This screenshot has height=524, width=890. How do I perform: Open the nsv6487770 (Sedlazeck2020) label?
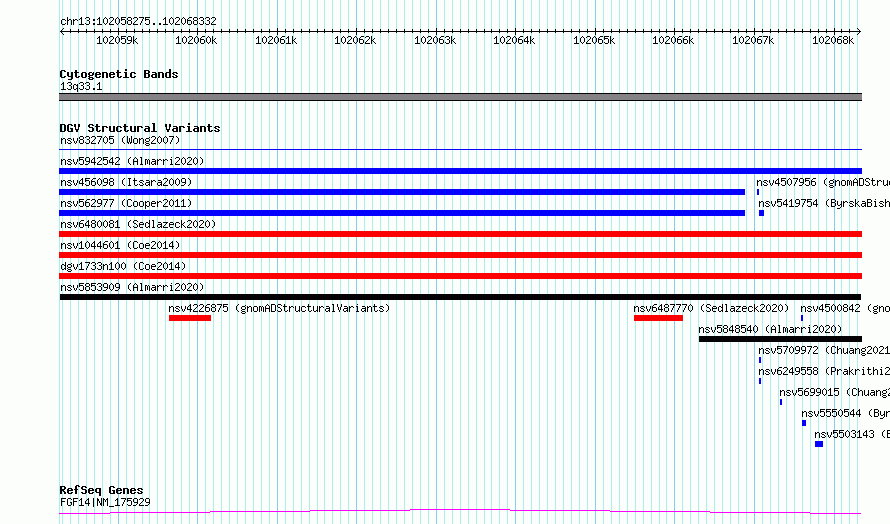click(711, 308)
